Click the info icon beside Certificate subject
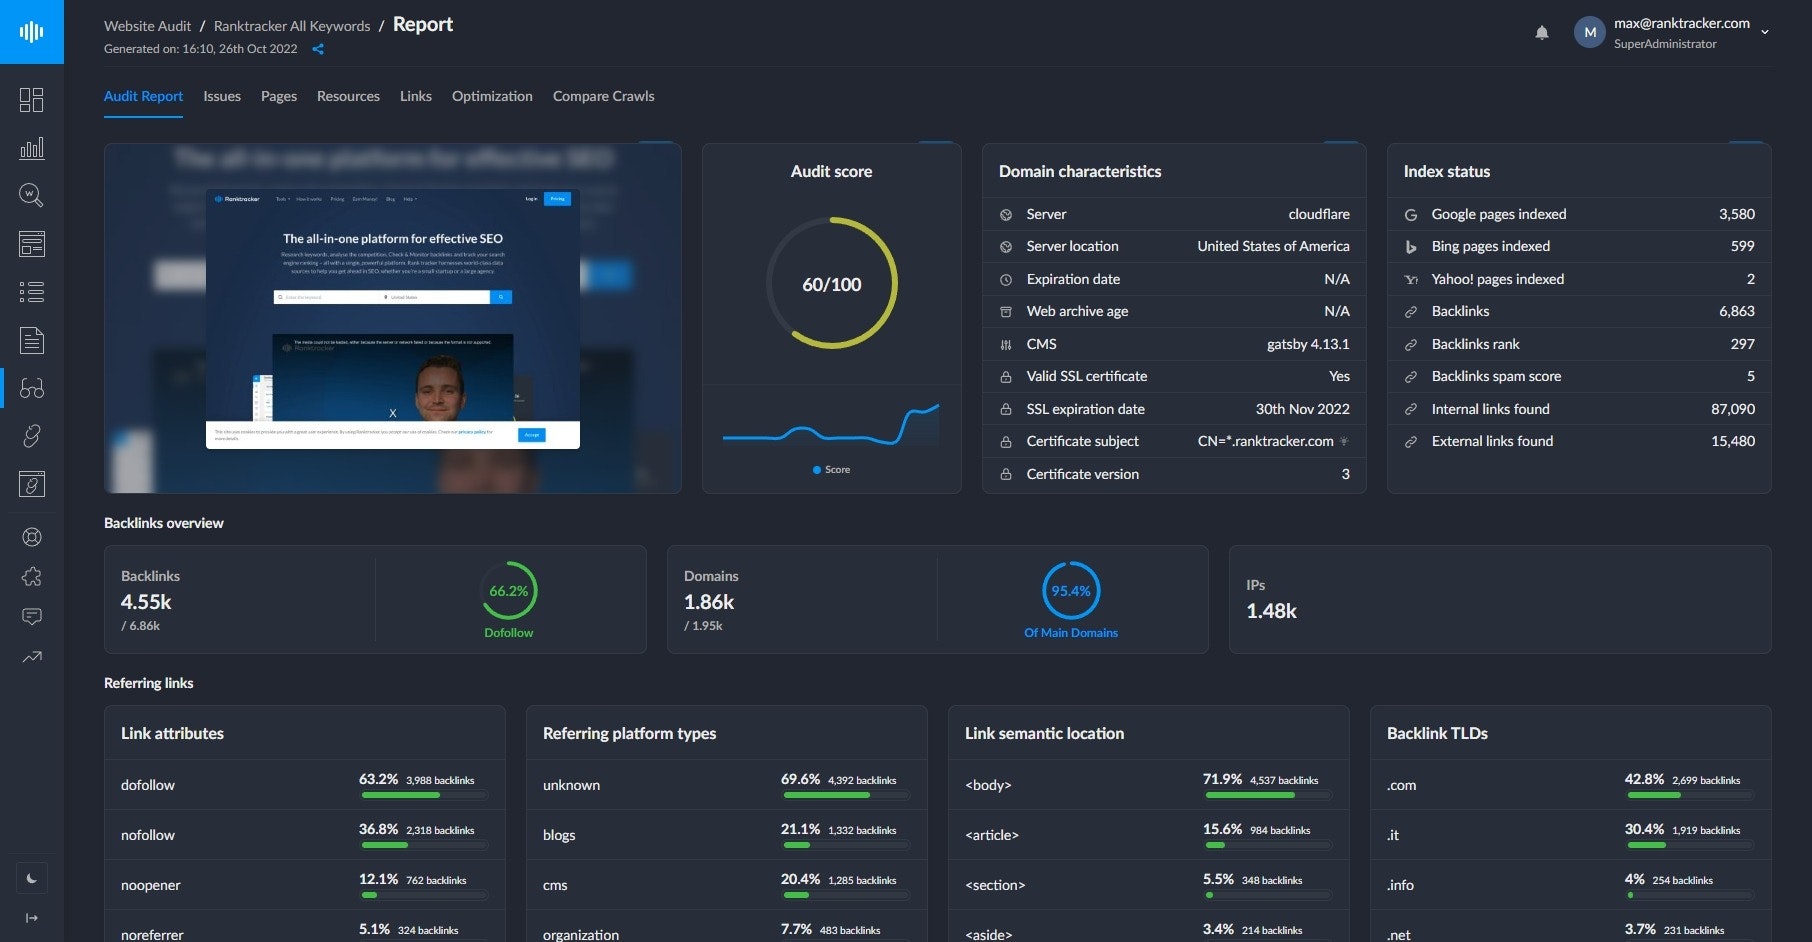 [x=1344, y=441]
